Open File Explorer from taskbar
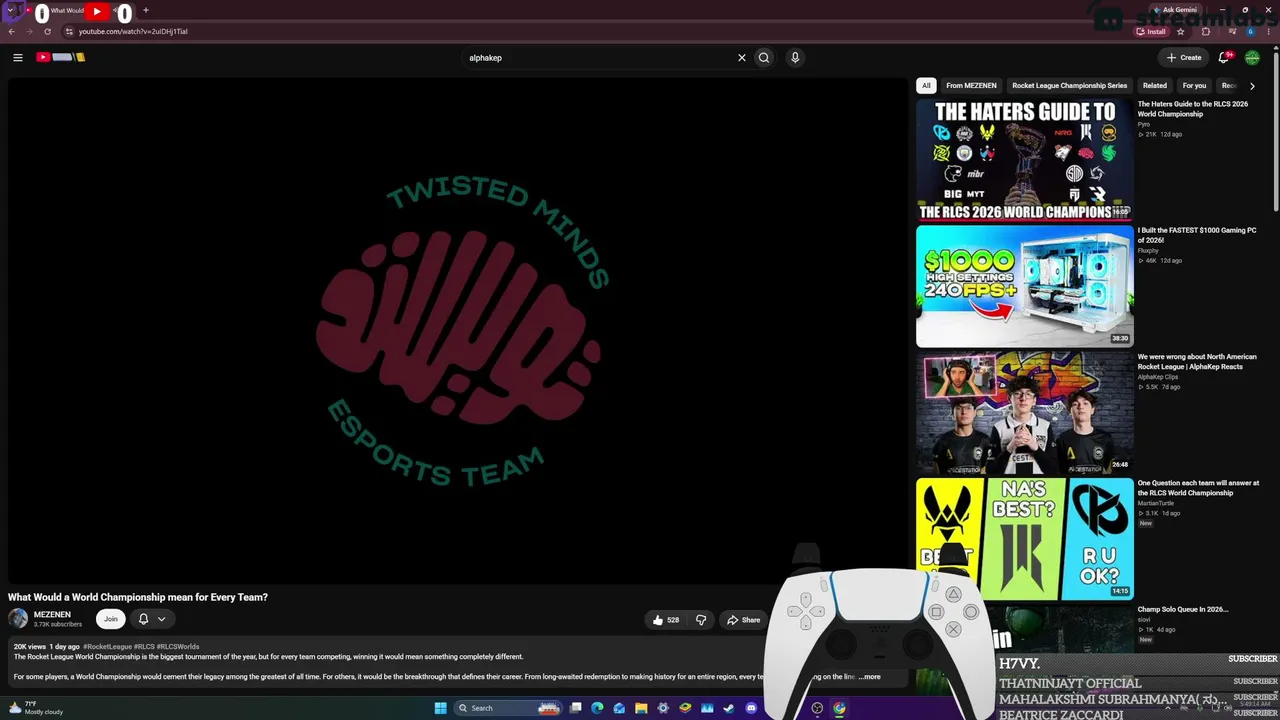Image resolution: width=1280 pixels, height=720 pixels. [641, 708]
